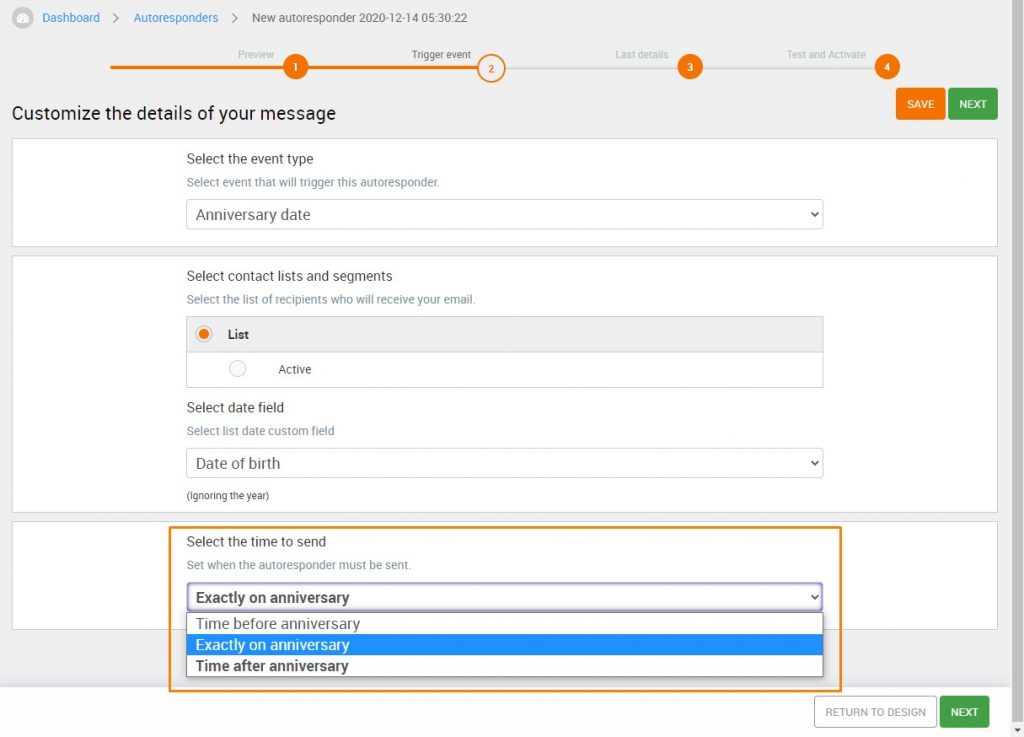This screenshot has height=737, width=1024.
Task: Select the Active list radio button
Action: point(237,368)
